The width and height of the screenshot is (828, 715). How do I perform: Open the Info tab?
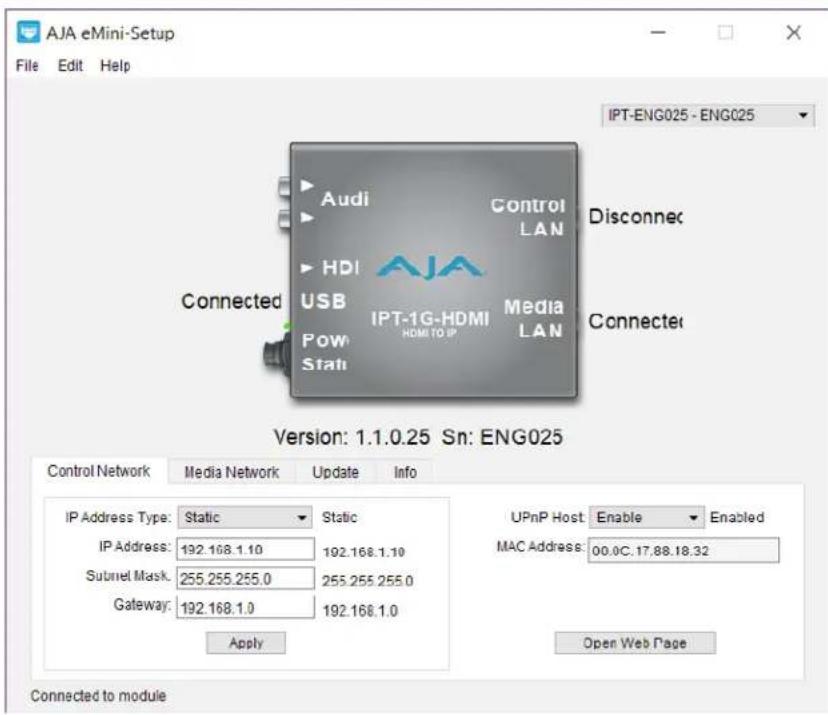[x=405, y=472]
